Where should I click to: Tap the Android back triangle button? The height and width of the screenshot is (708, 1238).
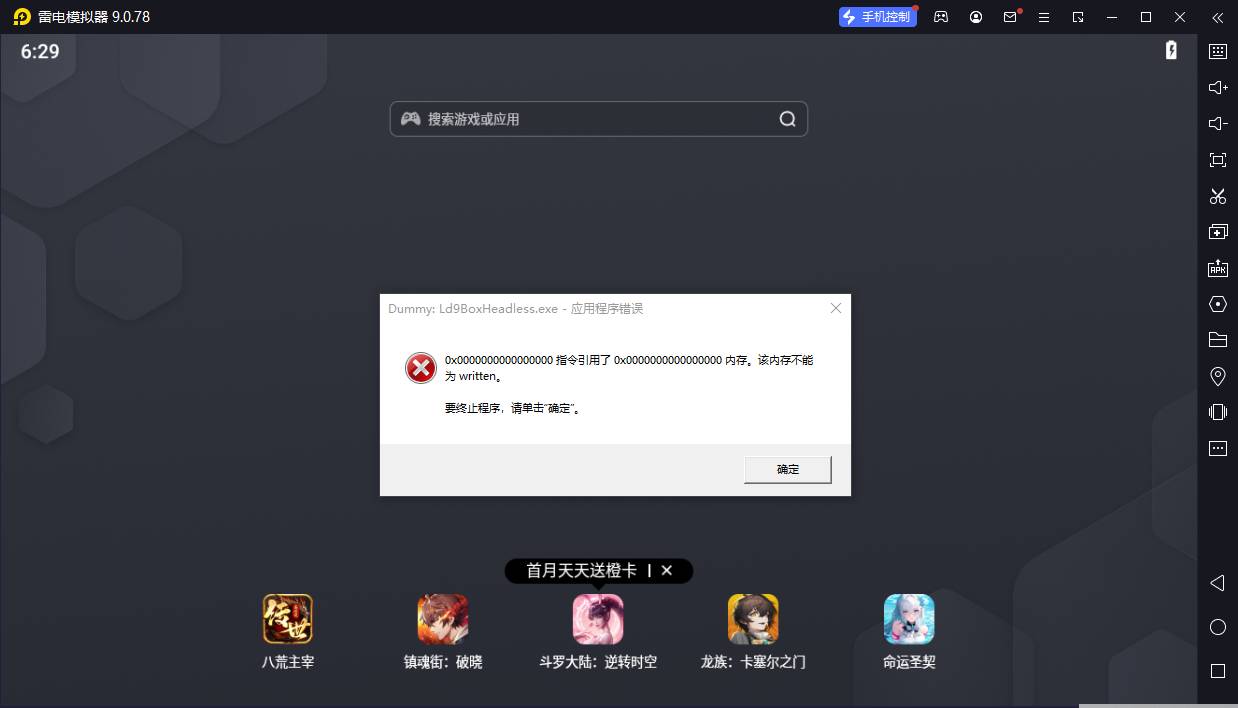click(x=1218, y=583)
